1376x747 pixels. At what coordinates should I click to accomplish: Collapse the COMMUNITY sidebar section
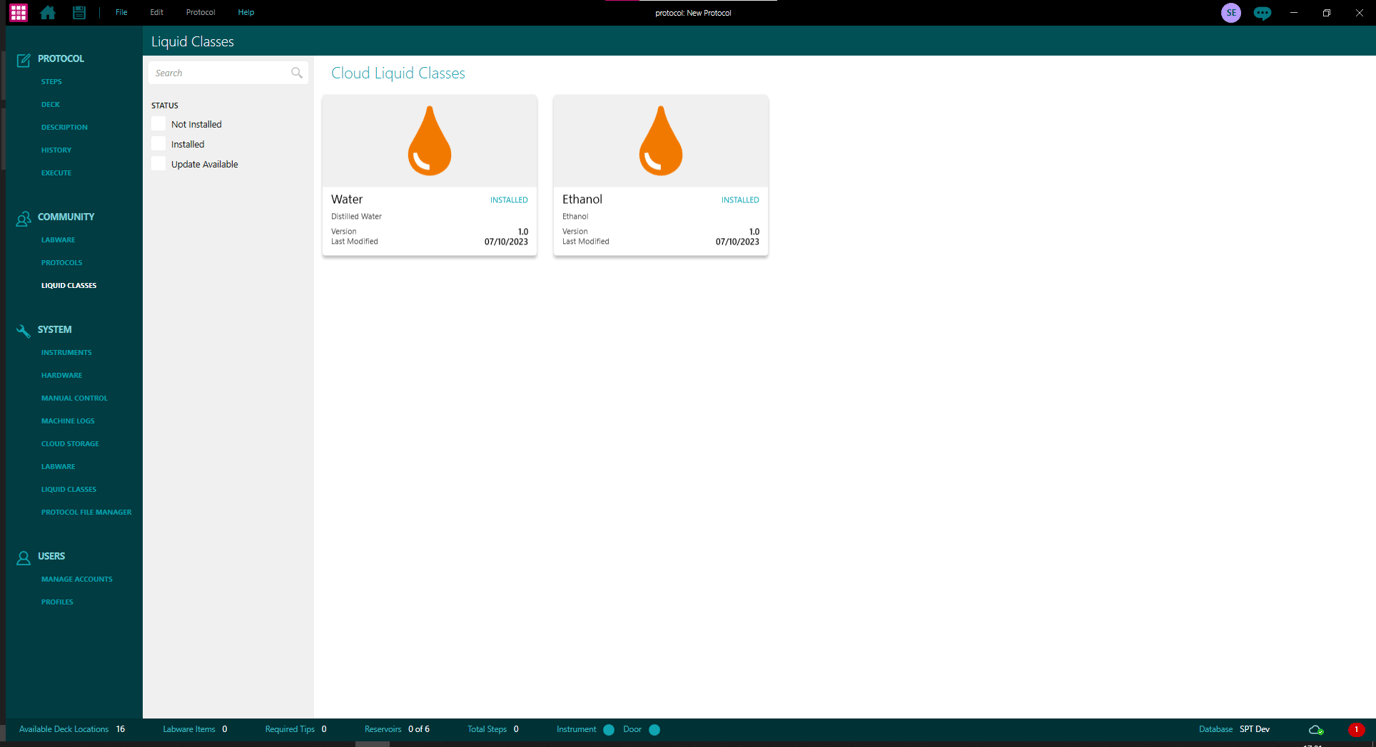tap(66, 216)
